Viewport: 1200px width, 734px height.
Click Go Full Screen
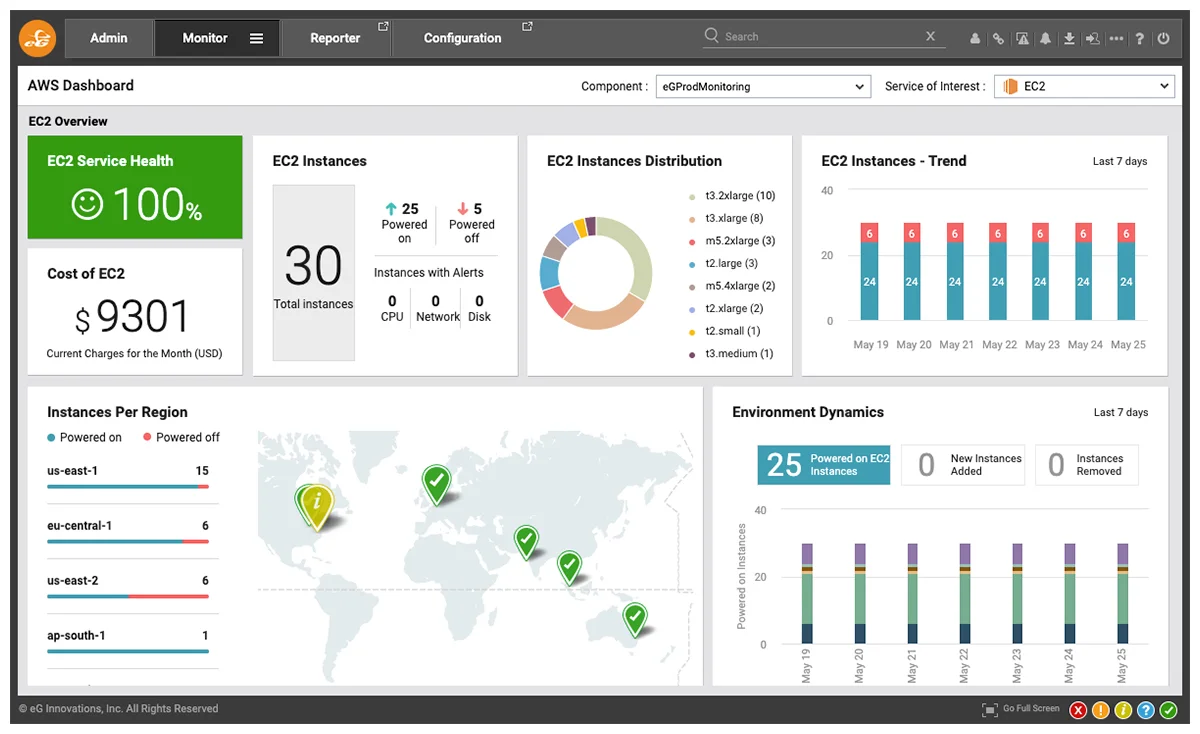tap(1021, 709)
